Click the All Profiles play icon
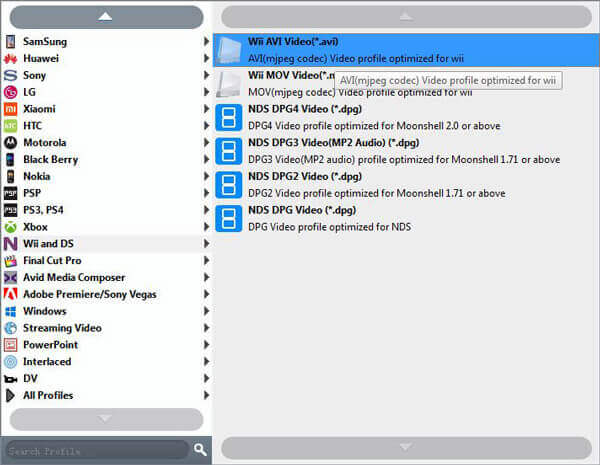This screenshot has height=465, width=600. pyautogui.click(x=10, y=395)
